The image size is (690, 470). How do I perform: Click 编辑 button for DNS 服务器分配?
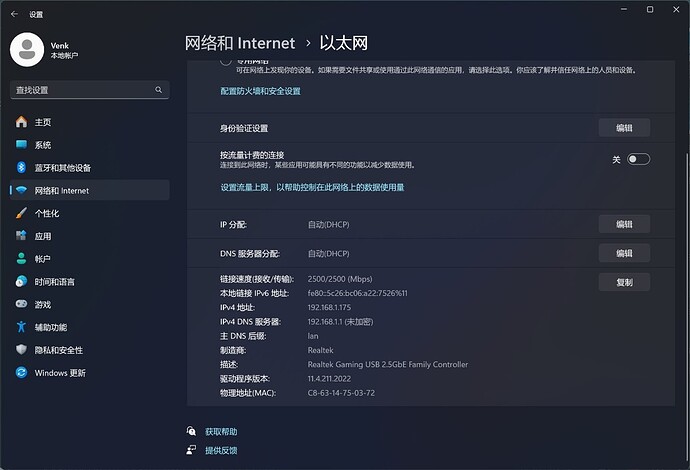pyautogui.click(x=624, y=253)
